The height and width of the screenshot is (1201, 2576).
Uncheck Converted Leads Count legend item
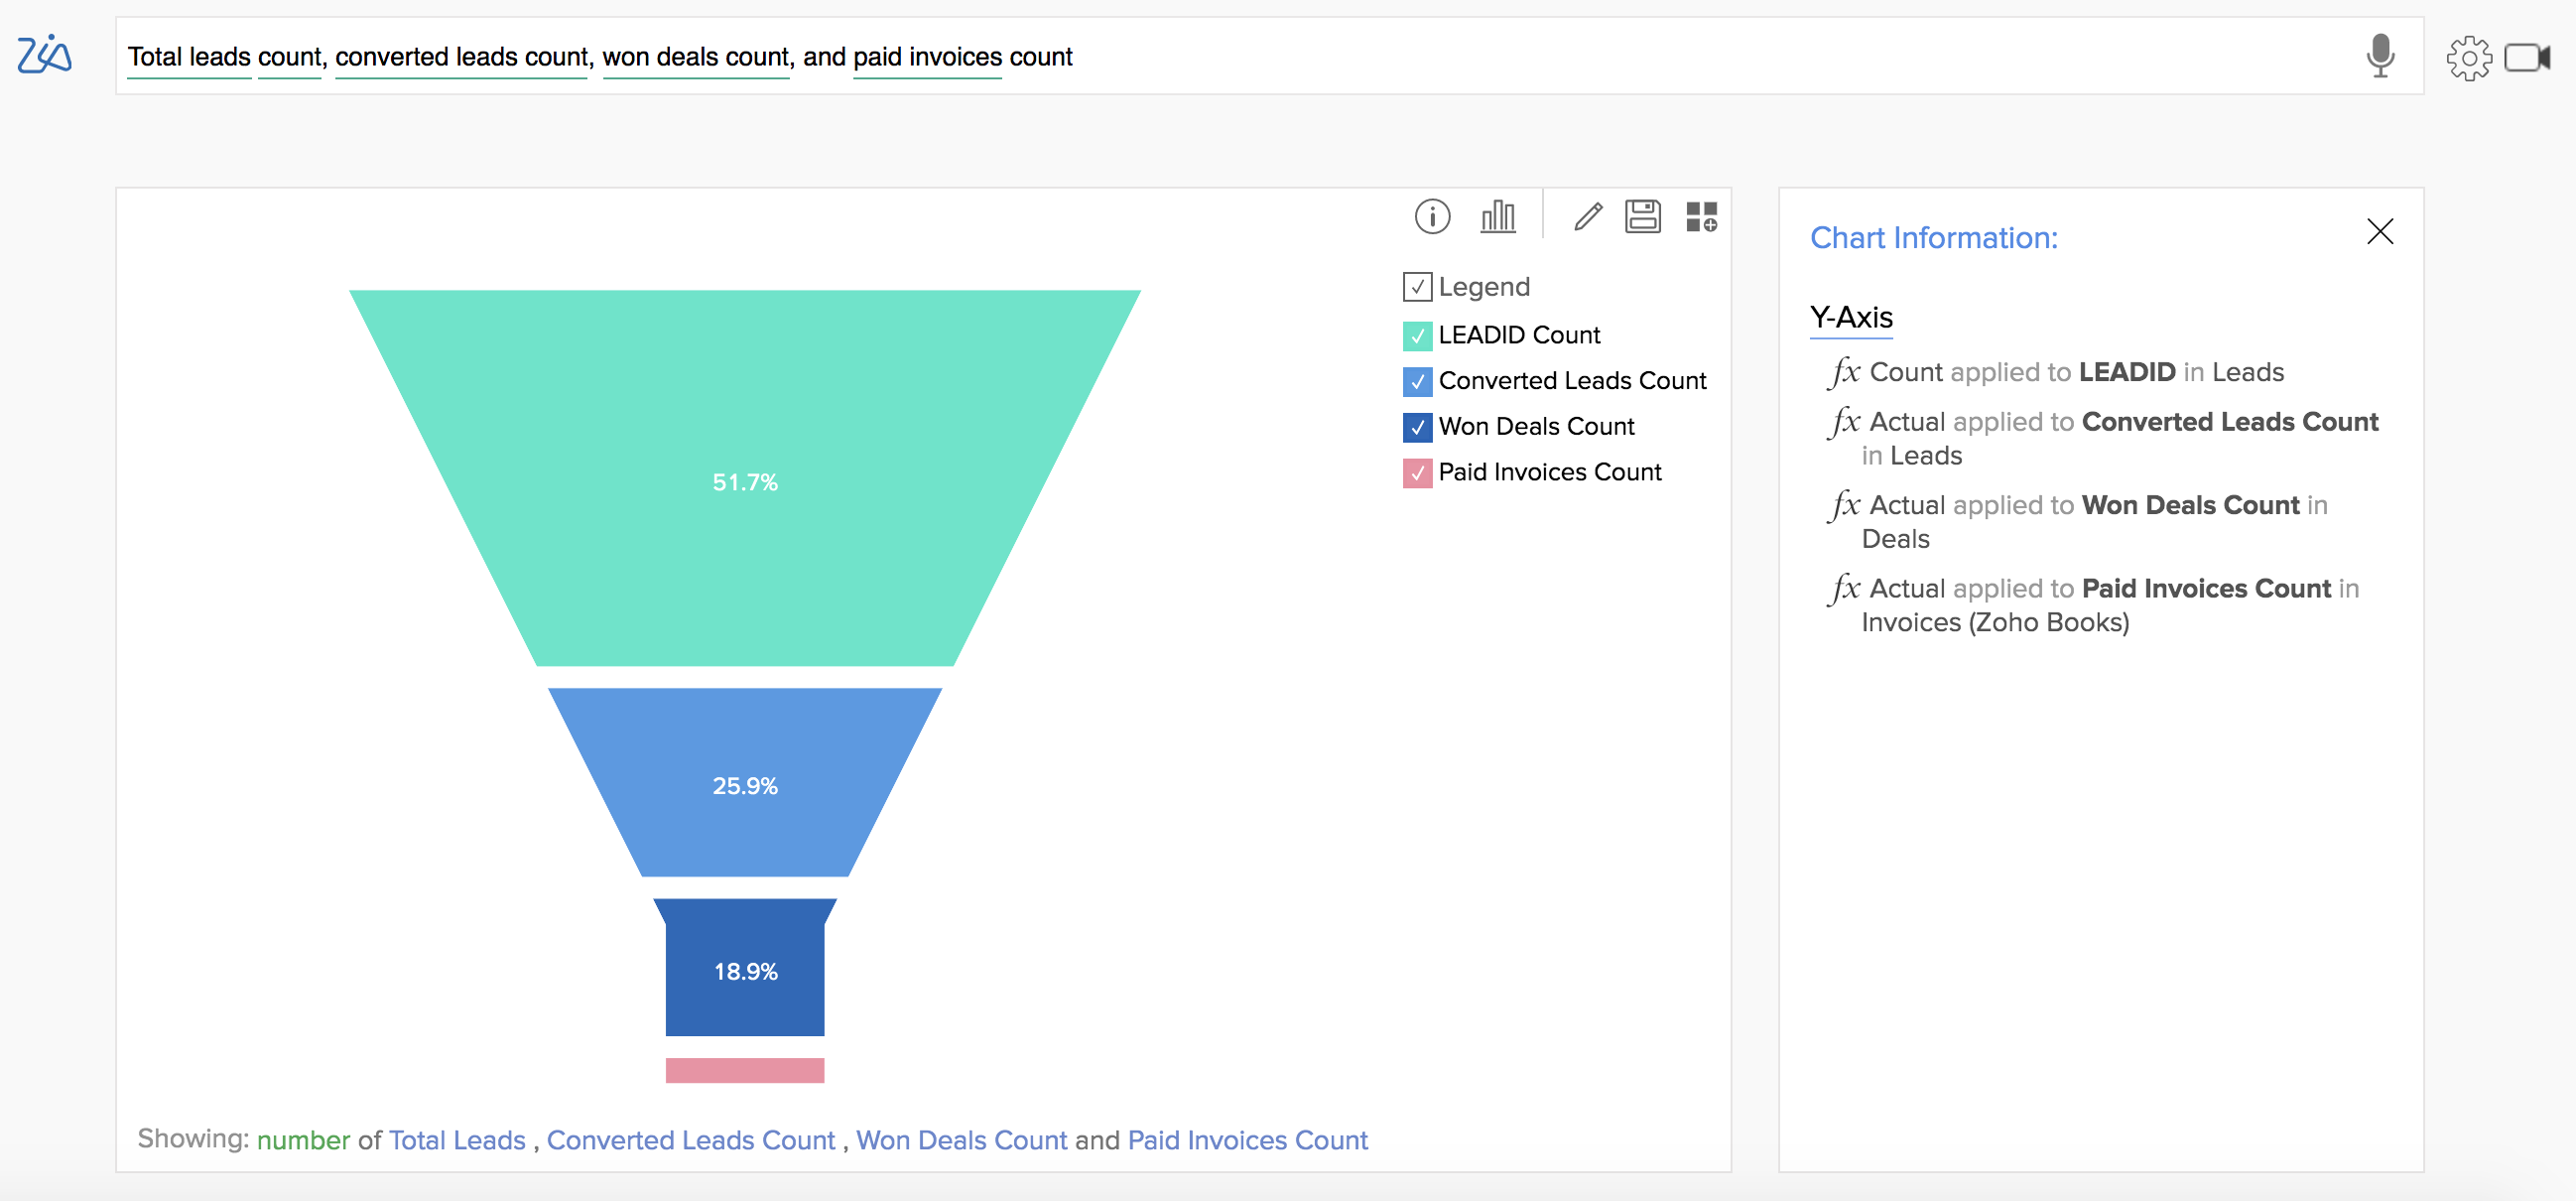click(x=1417, y=381)
